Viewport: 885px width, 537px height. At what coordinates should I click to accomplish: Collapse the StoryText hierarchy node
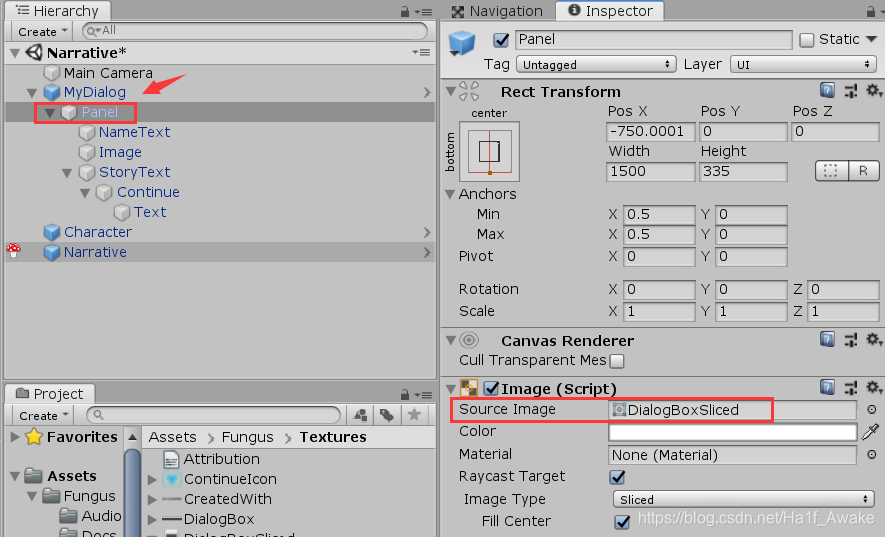tap(67, 173)
